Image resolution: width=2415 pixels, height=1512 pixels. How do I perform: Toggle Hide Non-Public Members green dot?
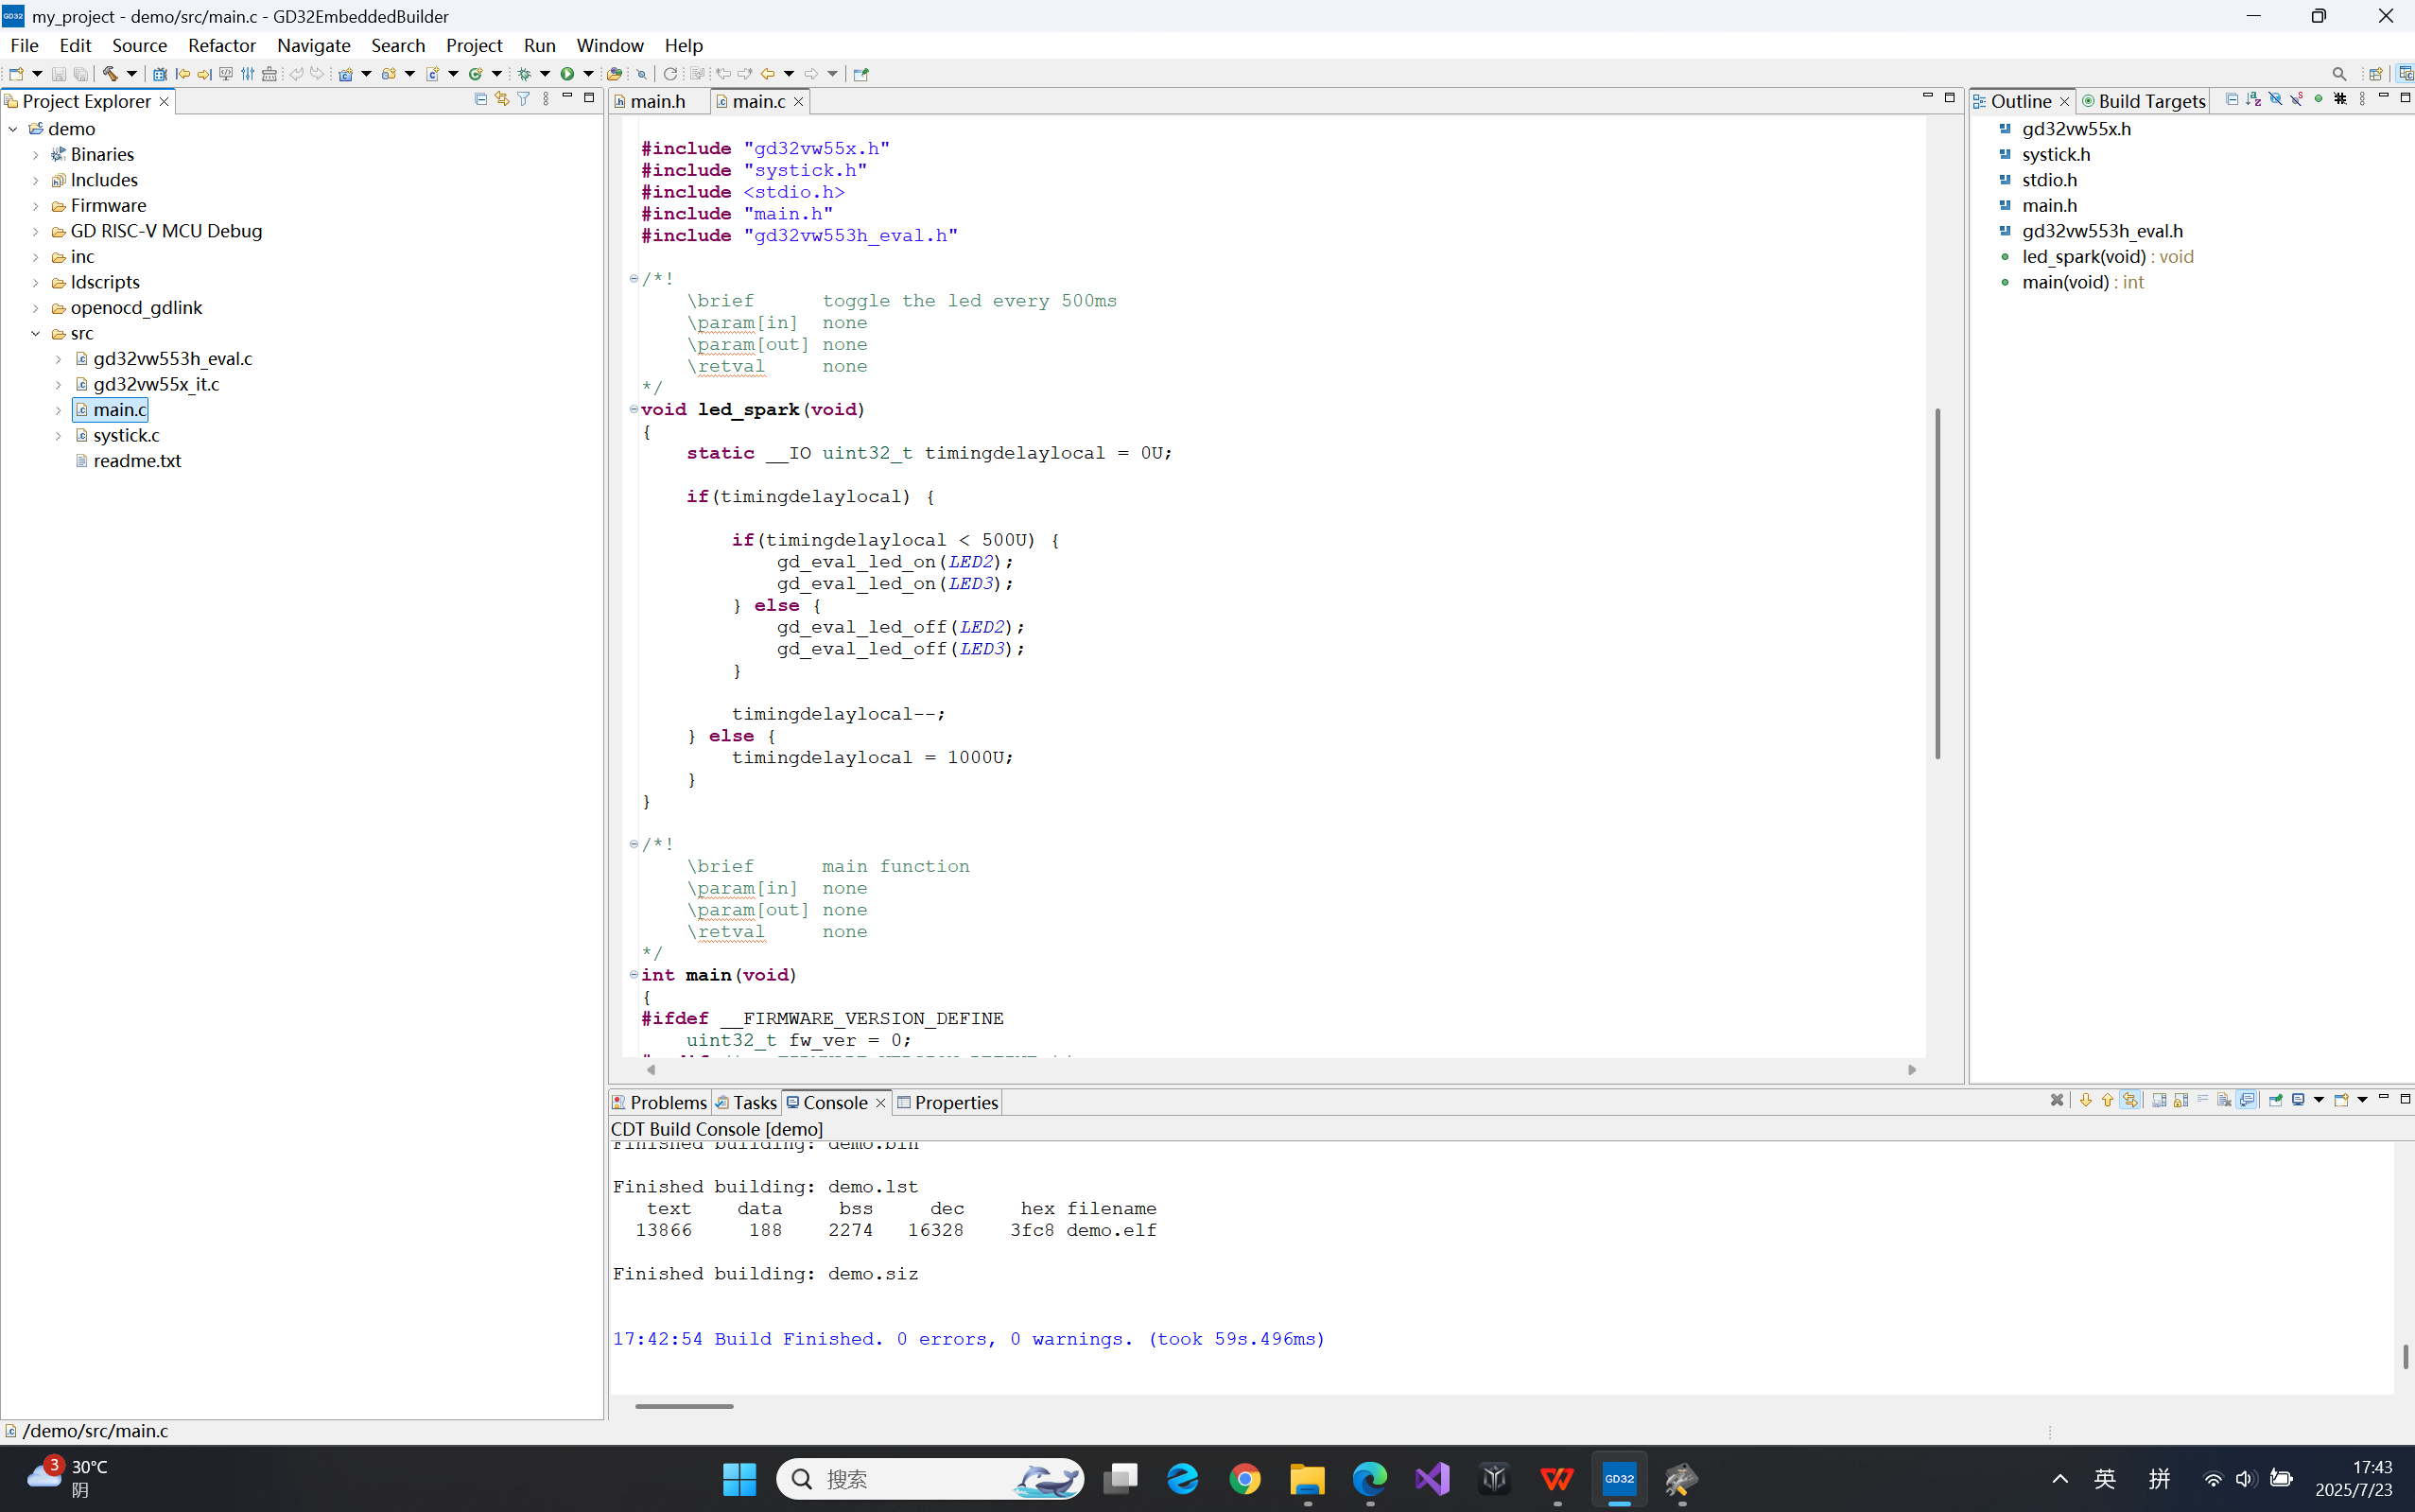coord(2319,99)
